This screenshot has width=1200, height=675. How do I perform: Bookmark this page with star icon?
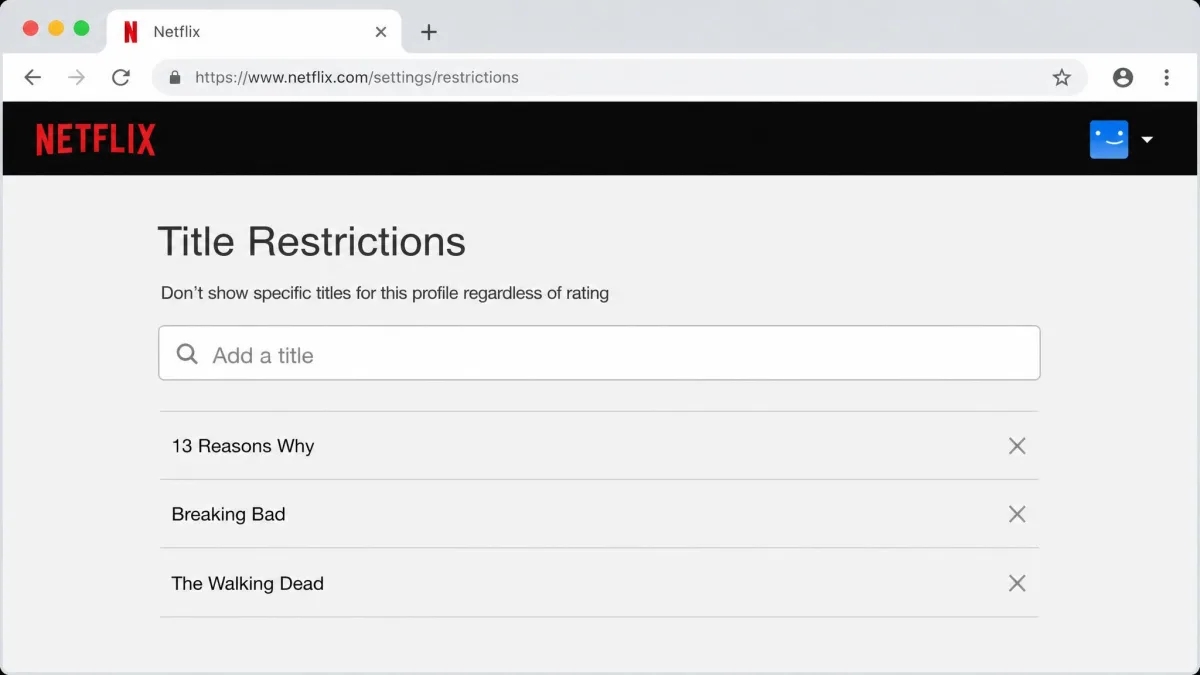[x=1062, y=77]
